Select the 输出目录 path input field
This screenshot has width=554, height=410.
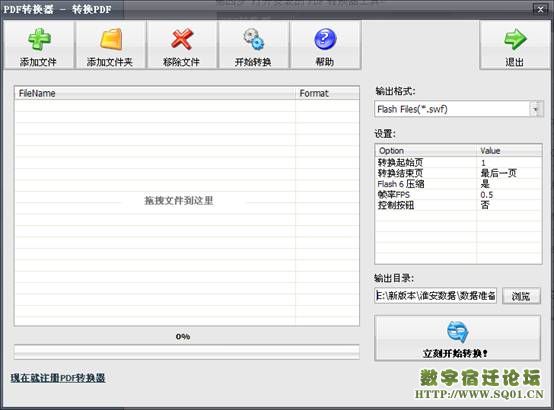pyautogui.click(x=435, y=295)
